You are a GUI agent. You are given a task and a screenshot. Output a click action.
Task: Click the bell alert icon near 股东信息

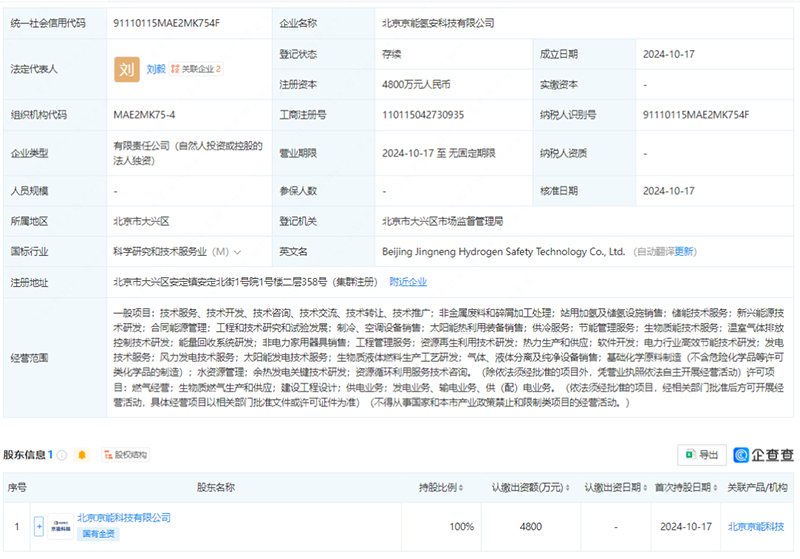[82, 455]
